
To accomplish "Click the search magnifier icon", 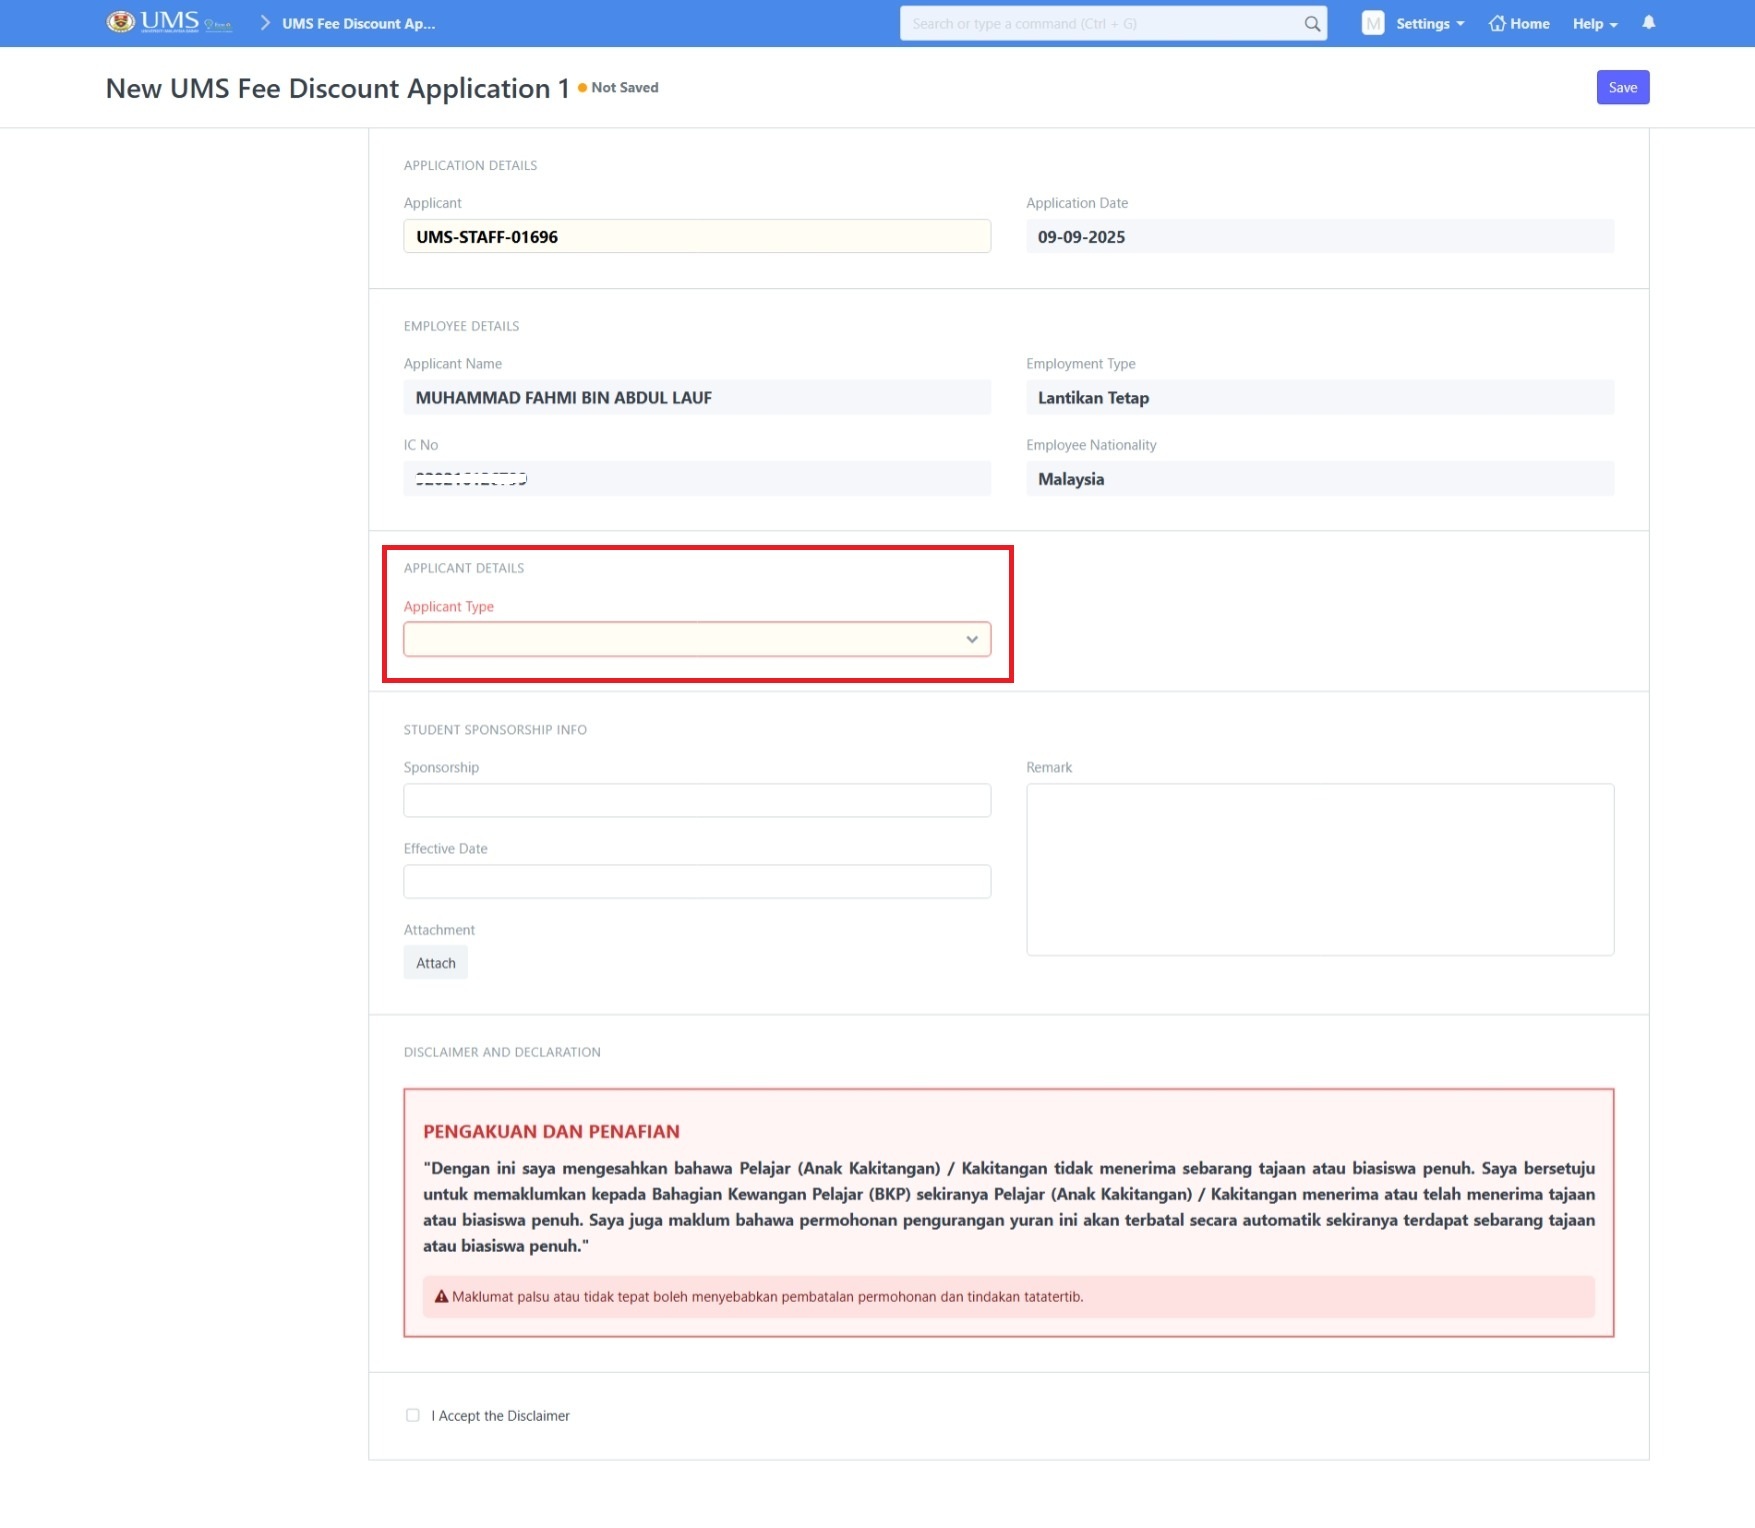I will pyautogui.click(x=1311, y=24).
